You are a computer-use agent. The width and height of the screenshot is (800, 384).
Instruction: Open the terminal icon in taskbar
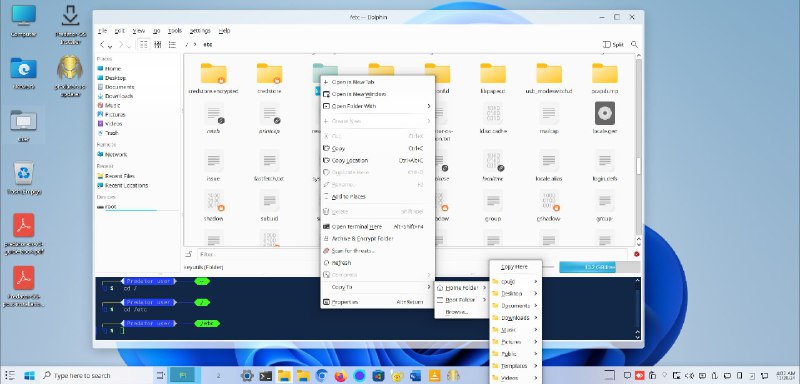click(265, 376)
